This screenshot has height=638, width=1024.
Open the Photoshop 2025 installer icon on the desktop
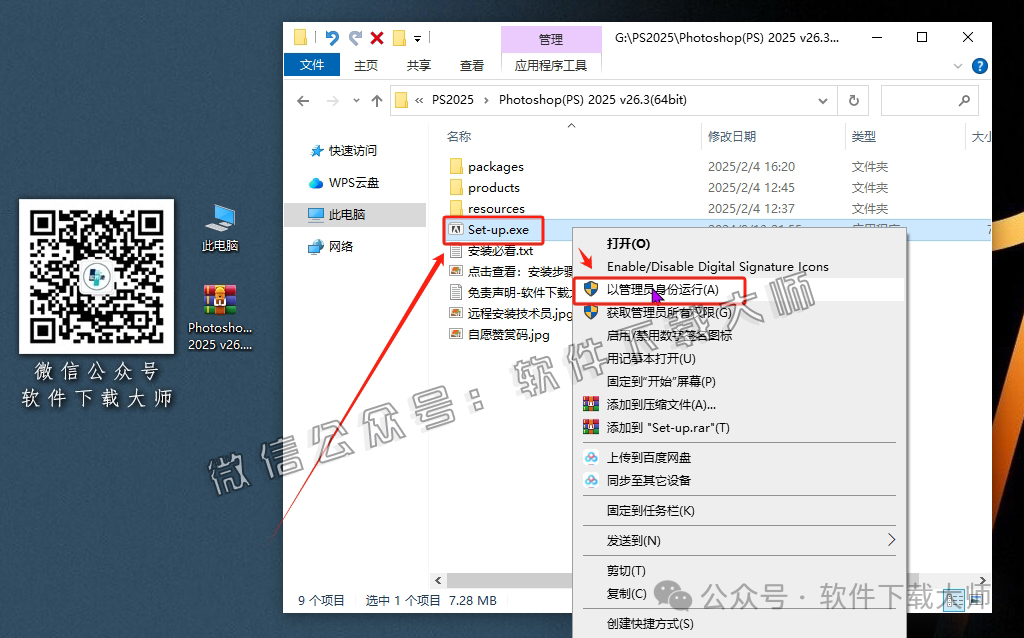tap(219, 298)
